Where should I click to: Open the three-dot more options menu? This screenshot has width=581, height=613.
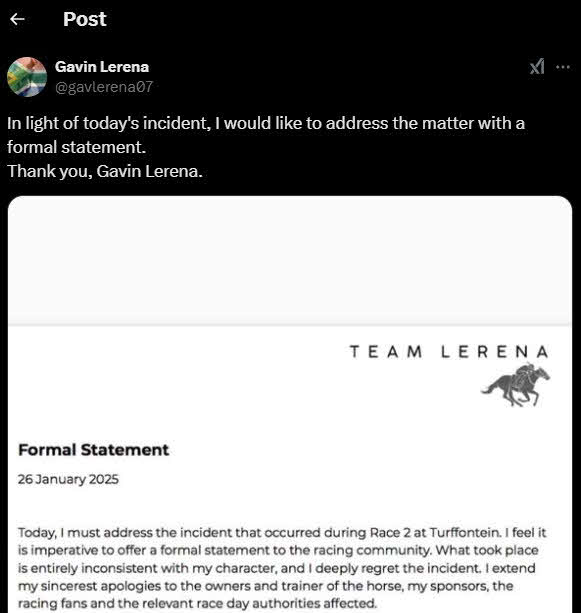[563, 67]
